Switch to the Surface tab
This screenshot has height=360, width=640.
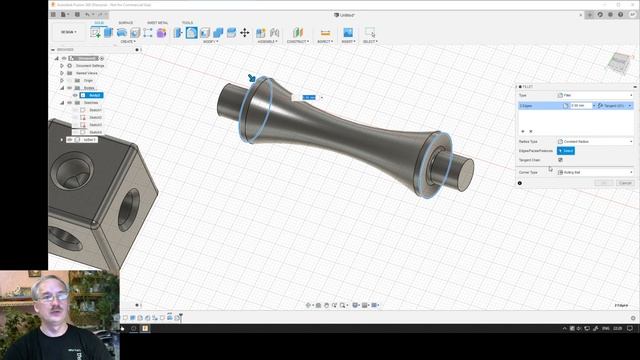(x=126, y=23)
